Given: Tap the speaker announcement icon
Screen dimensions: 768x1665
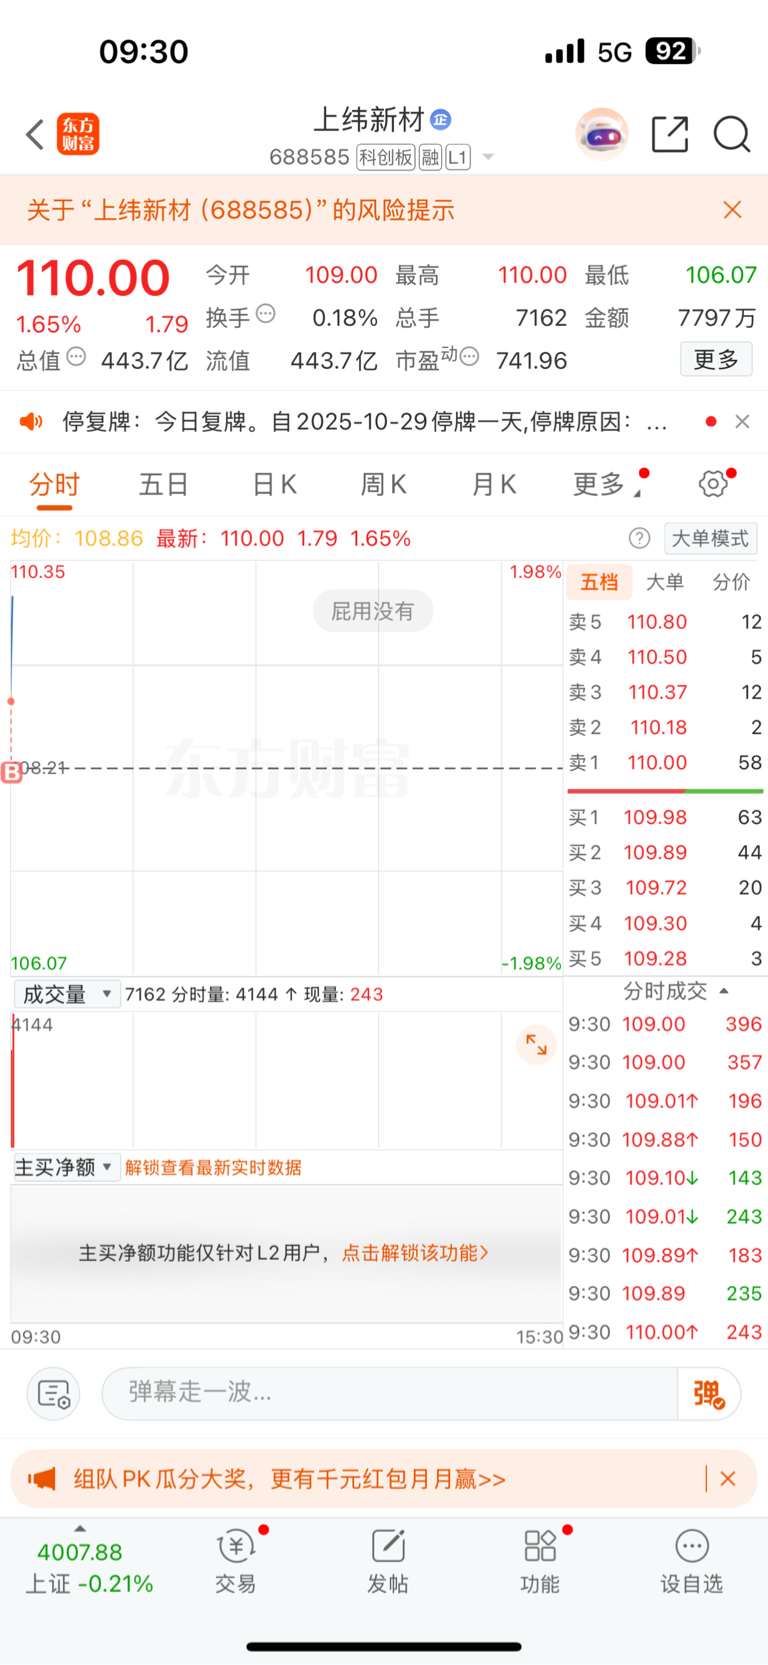Looking at the screenshot, I should coord(31,421).
